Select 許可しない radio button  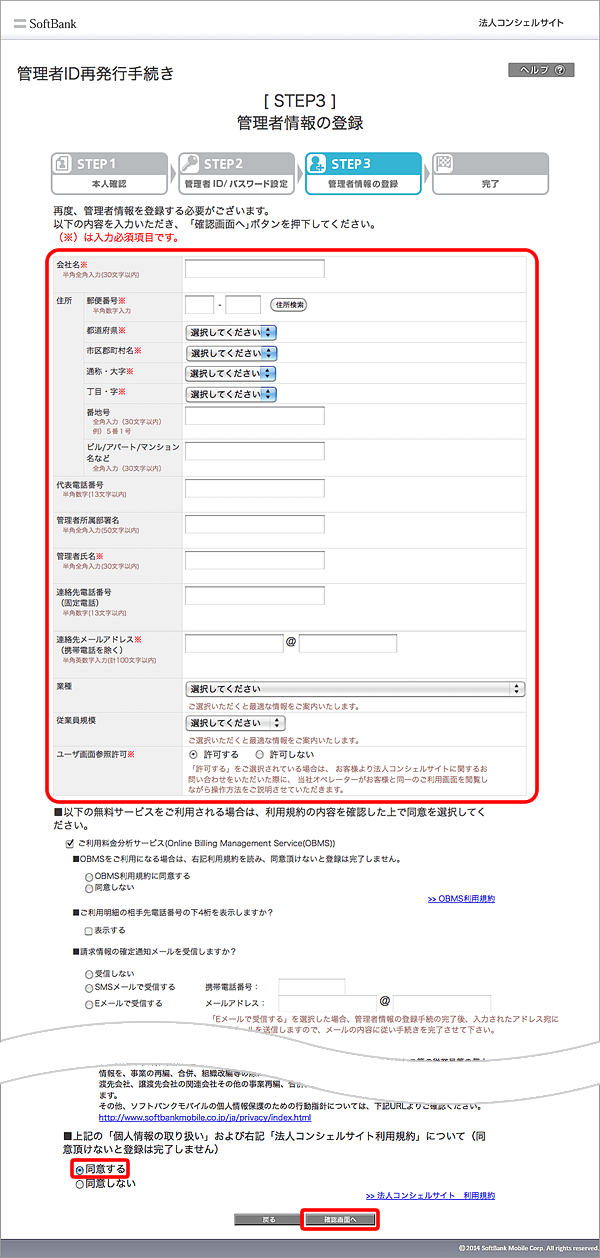click(260, 754)
